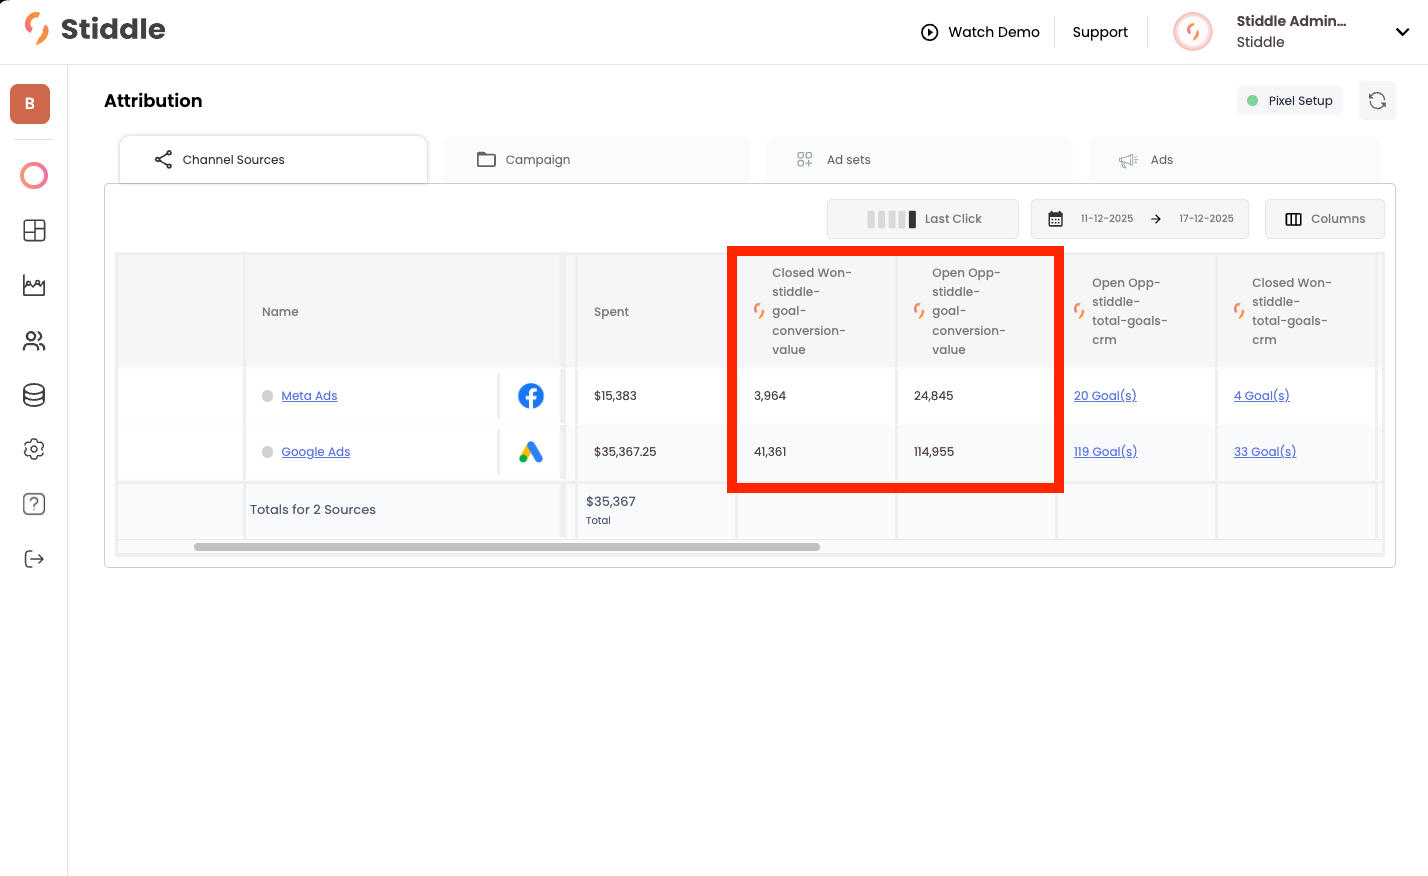Open the B workspace avatar in sidebar

(x=30, y=104)
